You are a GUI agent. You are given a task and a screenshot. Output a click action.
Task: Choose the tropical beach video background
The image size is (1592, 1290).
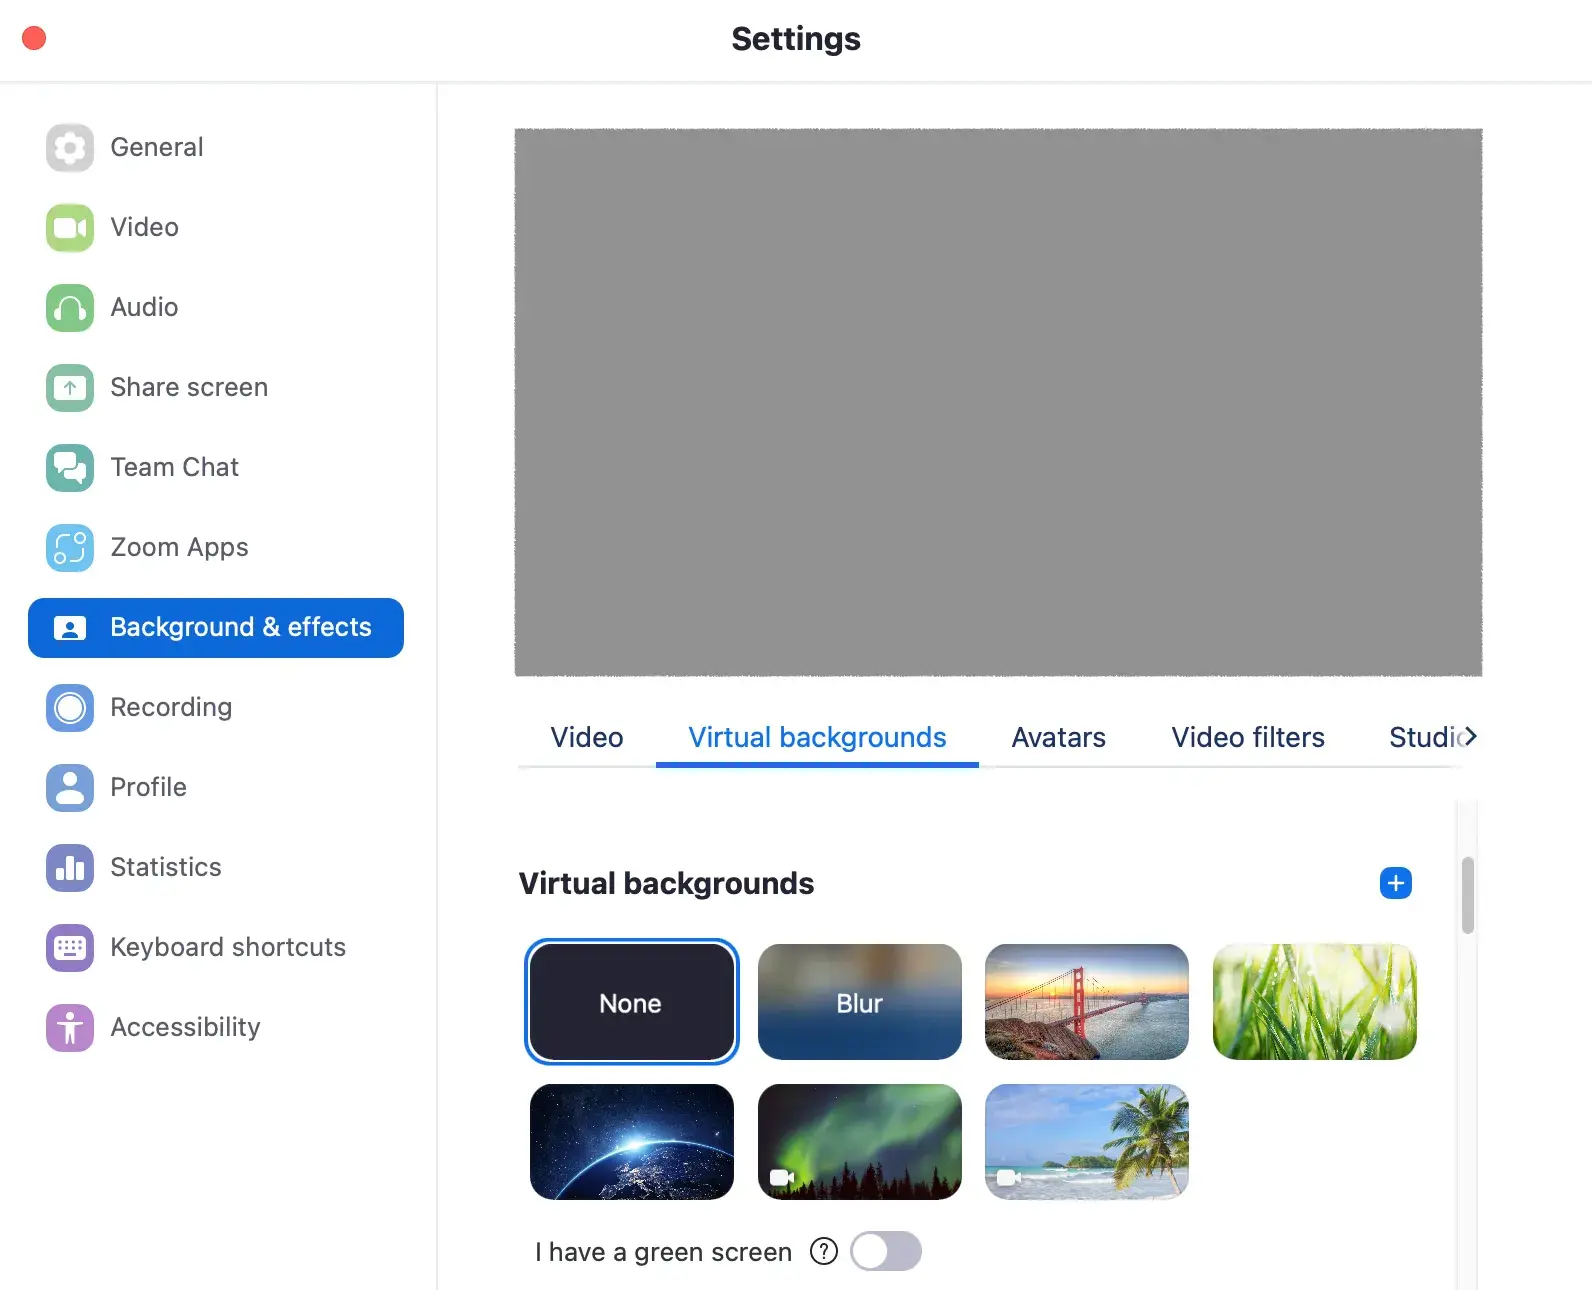point(1087,1142)
